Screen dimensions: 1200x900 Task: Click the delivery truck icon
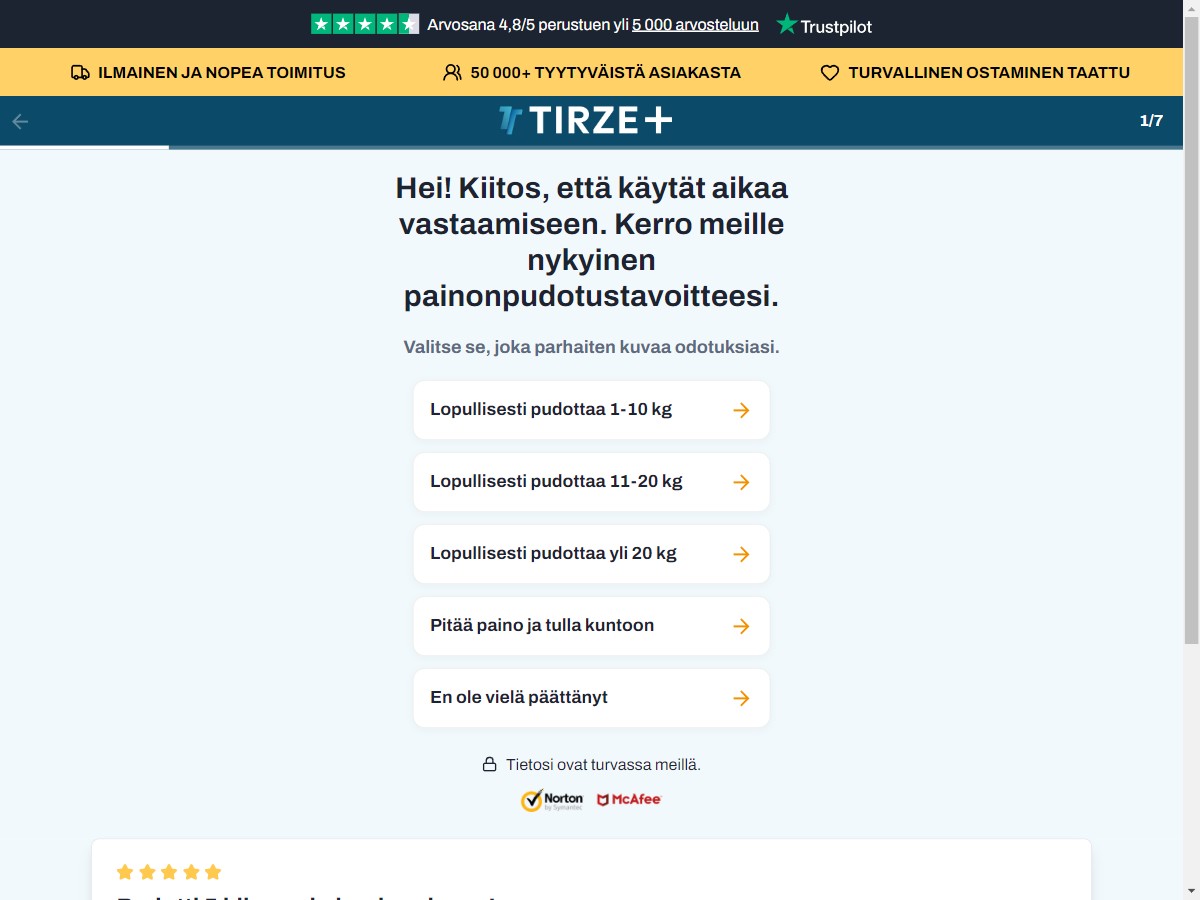click(80, 73)
